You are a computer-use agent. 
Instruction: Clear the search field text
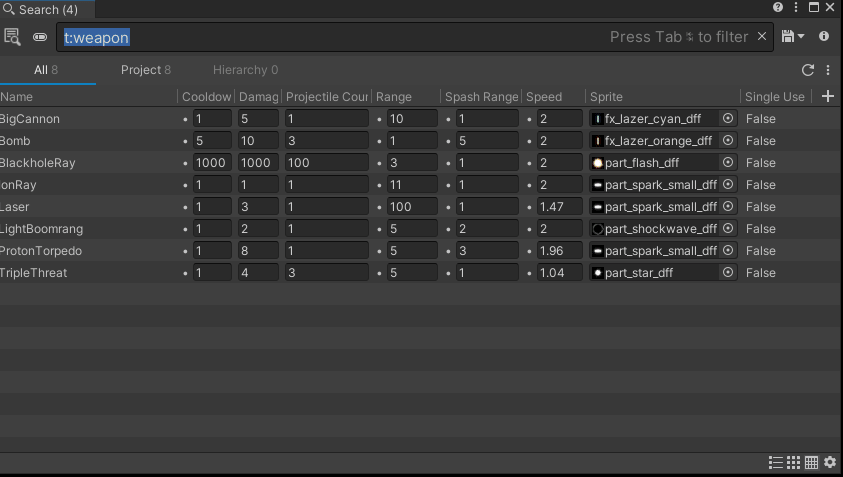coord(762,37)
